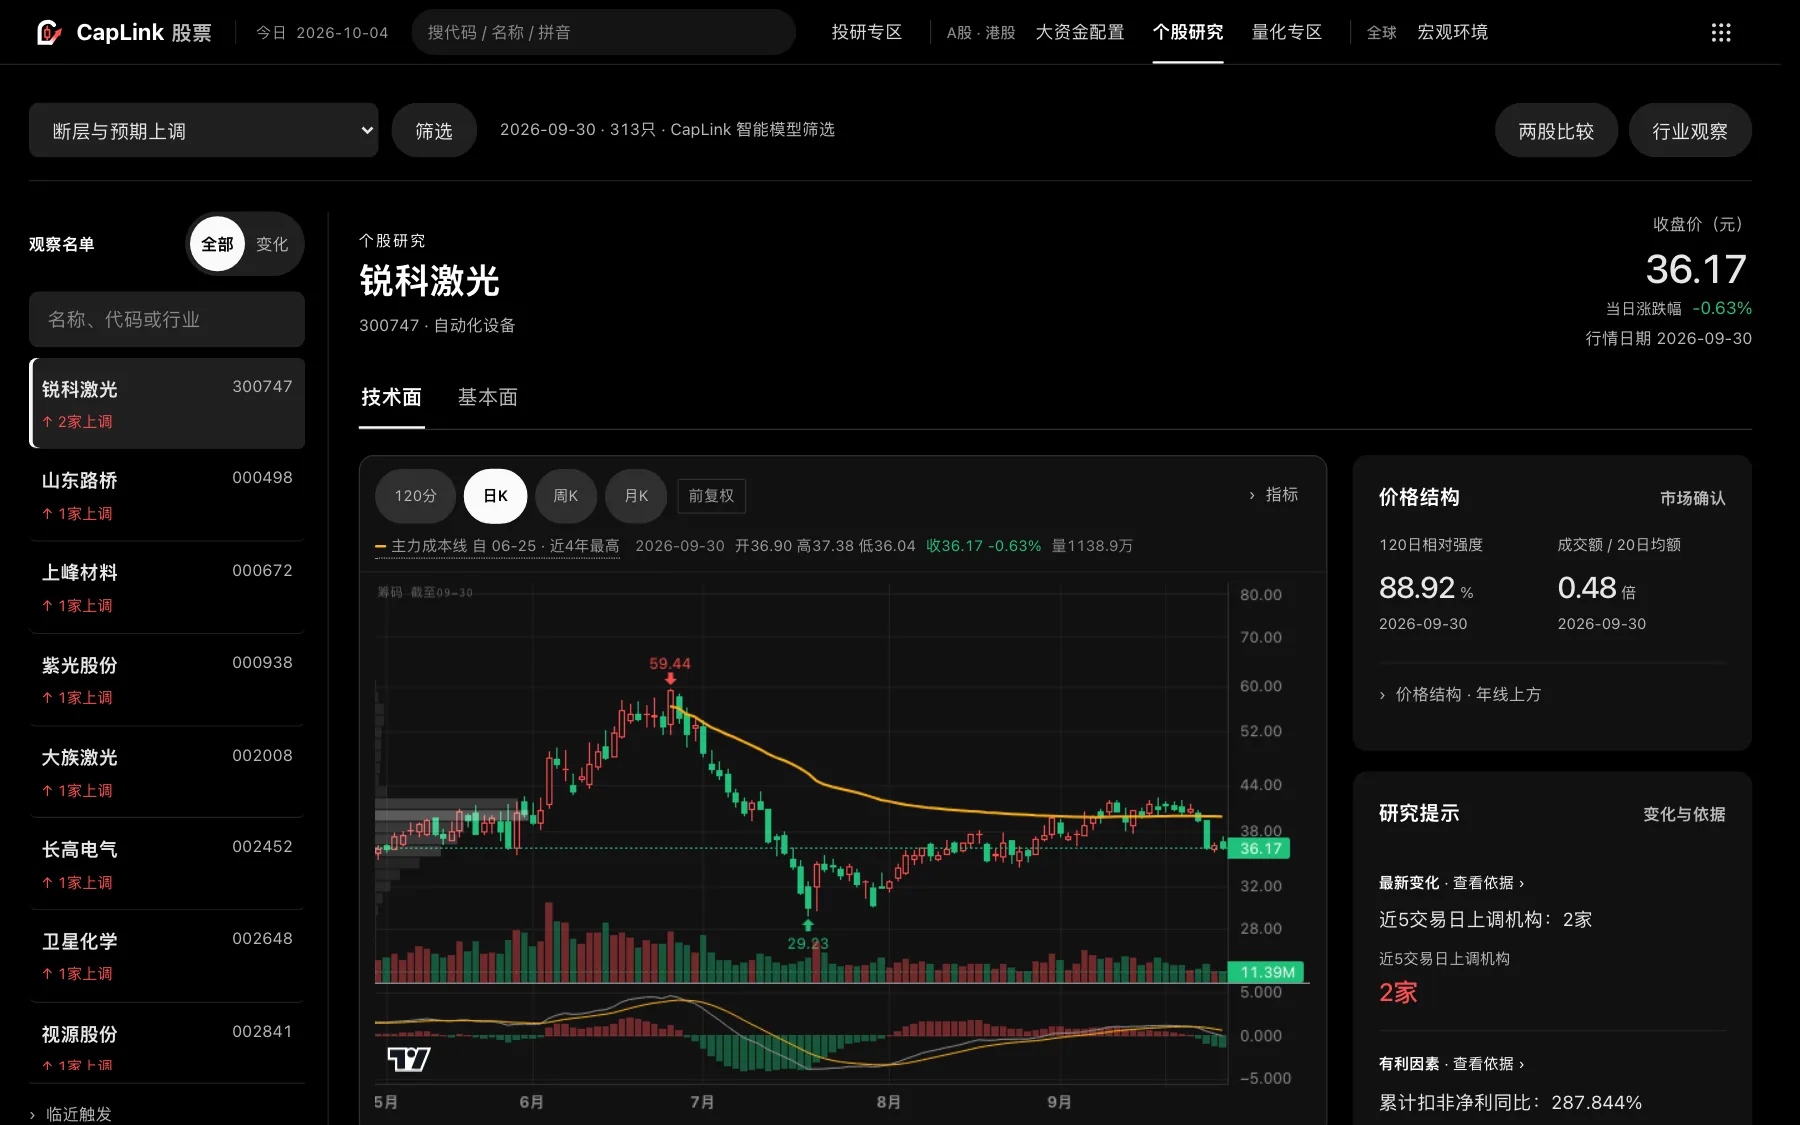Viewport: 1800px width, 1125px height.
Task: Click the 筛选 button
Action: (x=434, y=130)
